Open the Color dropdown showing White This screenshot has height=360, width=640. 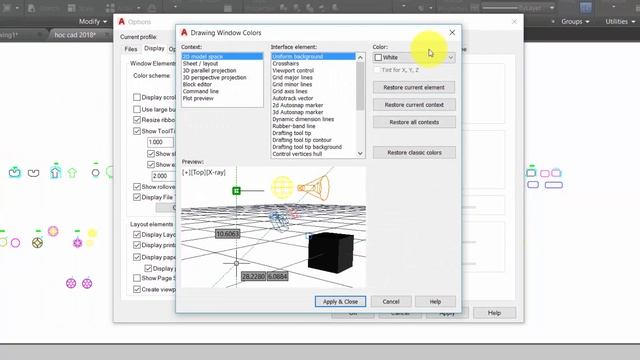click(414, 58)
